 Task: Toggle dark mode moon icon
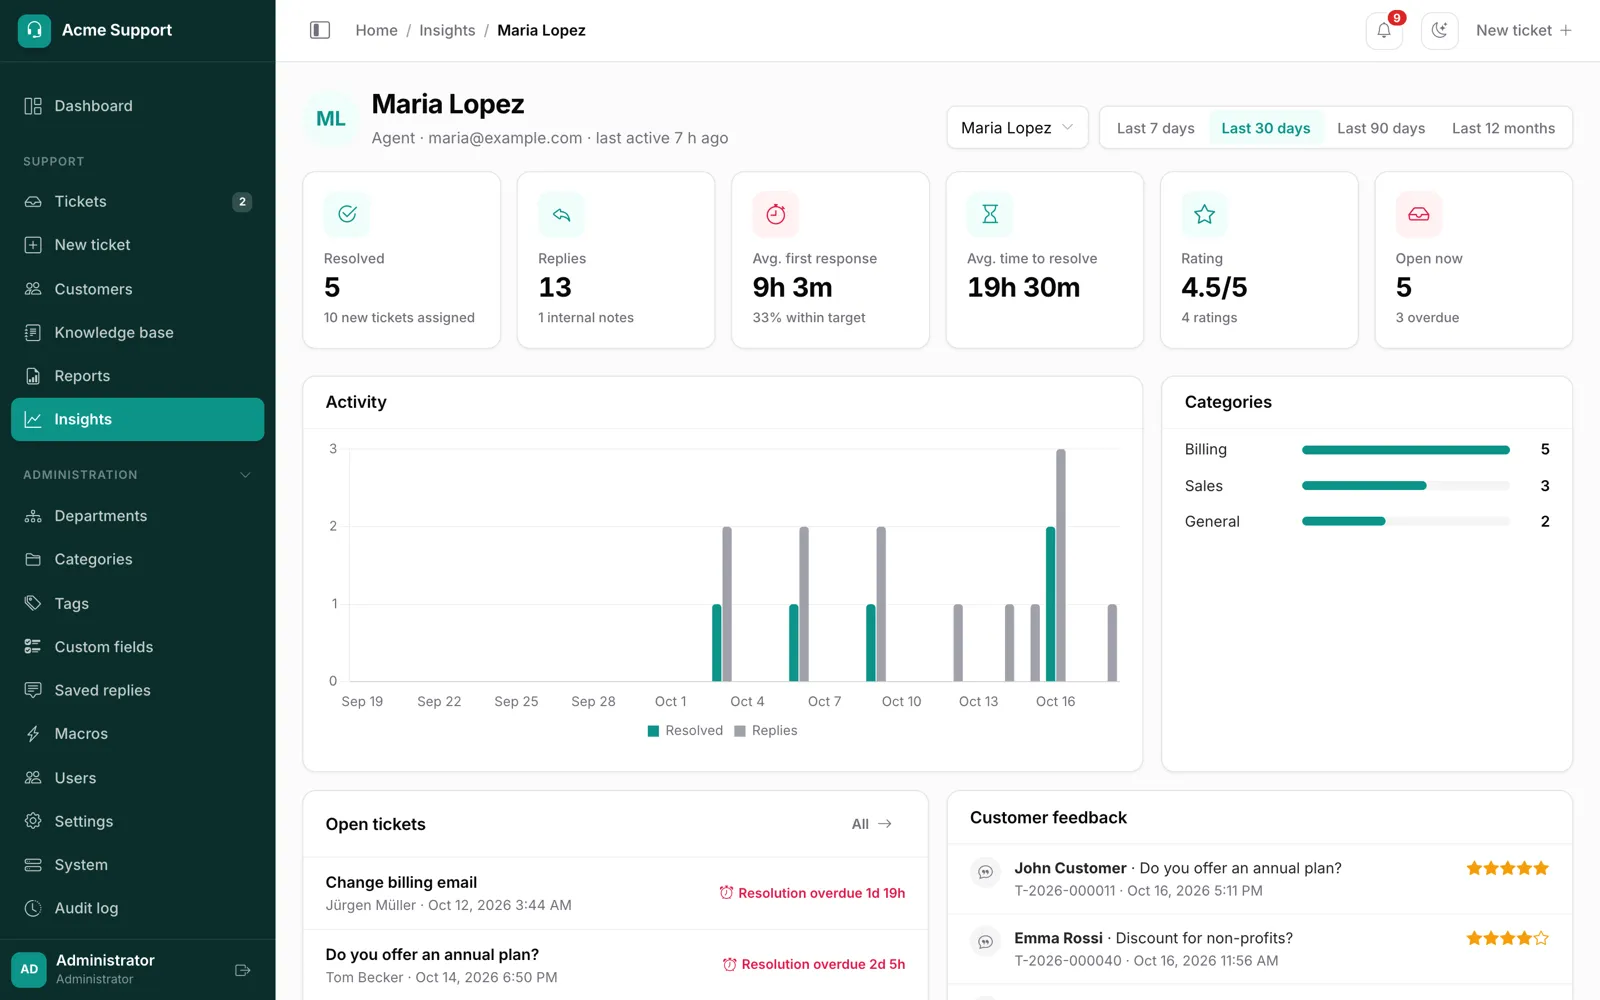coord(1439,30)
